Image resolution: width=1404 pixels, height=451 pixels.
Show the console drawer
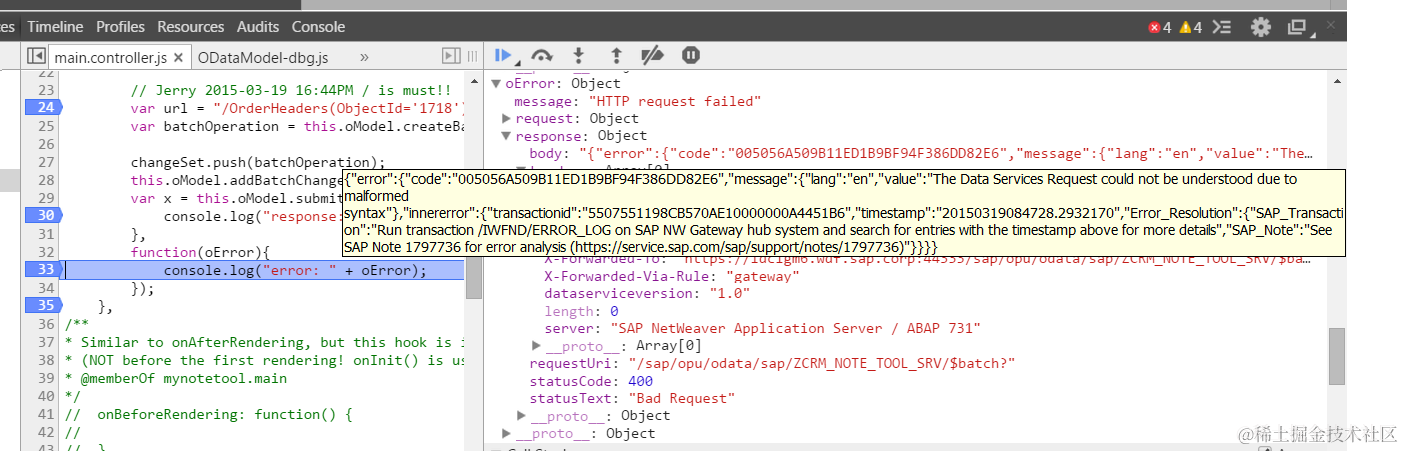1222,27
